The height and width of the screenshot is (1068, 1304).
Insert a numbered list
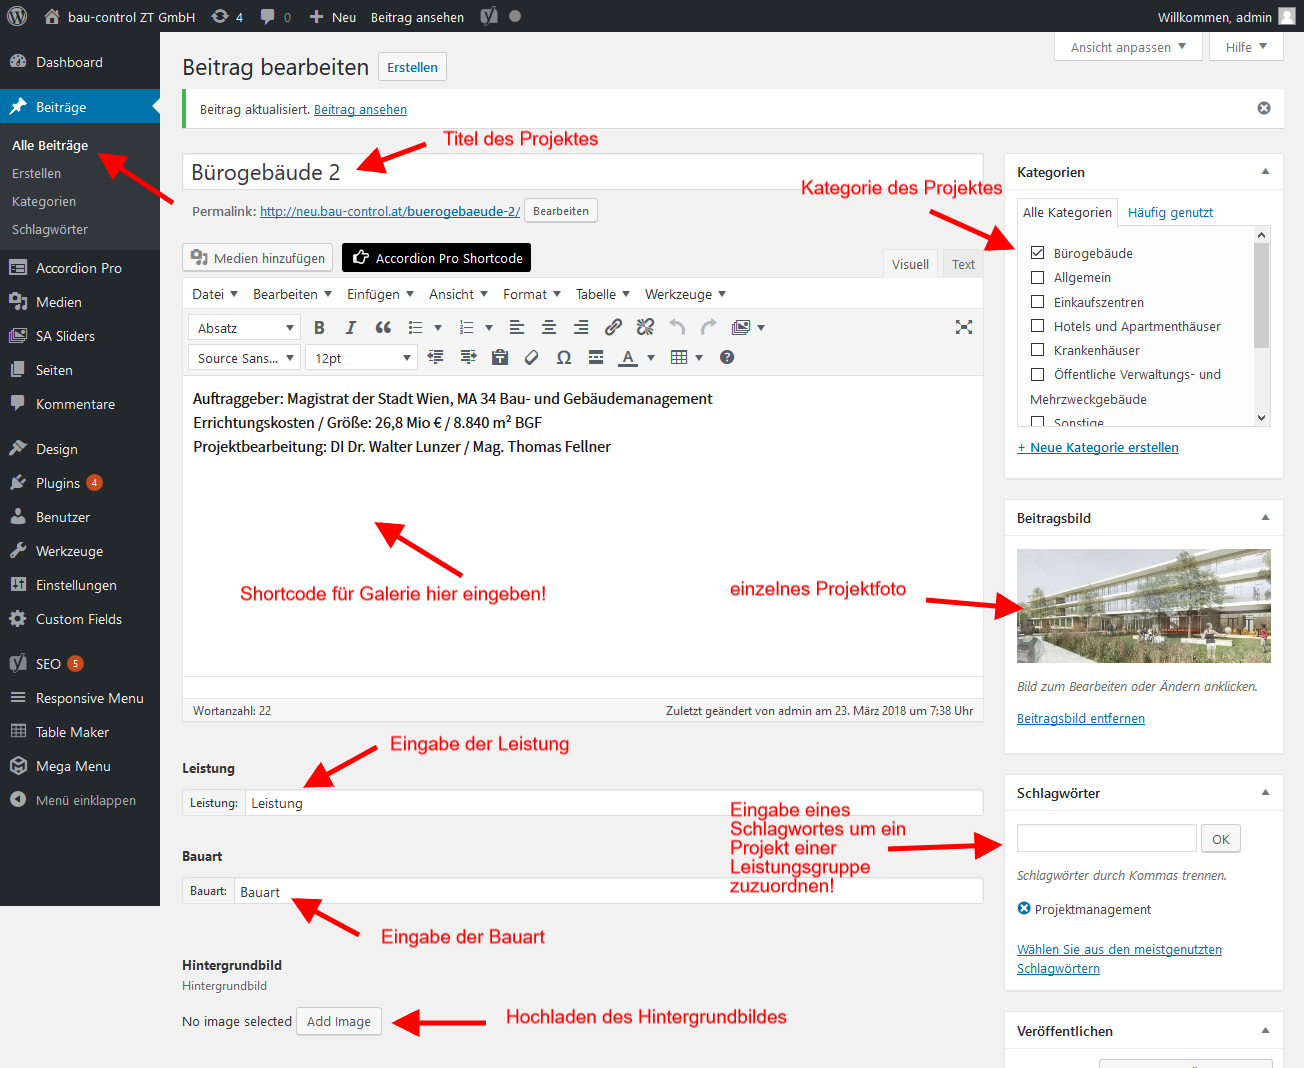click(x=466, y=327)
